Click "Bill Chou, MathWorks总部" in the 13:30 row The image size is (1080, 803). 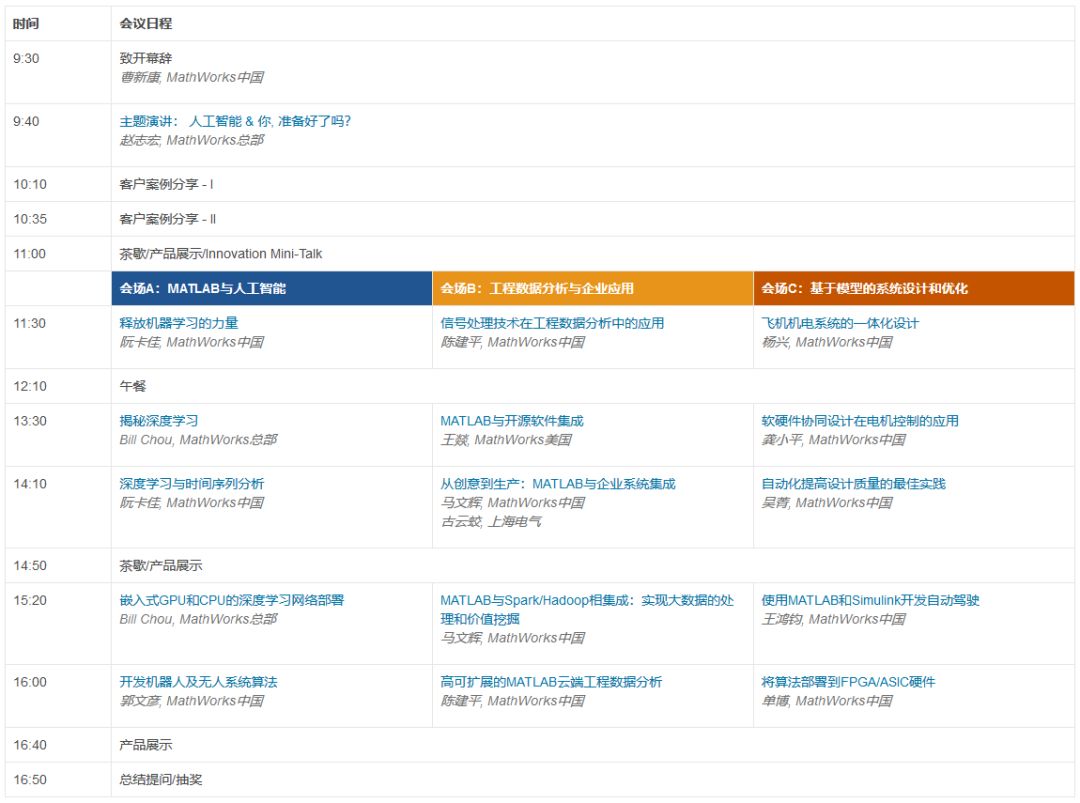pos(198,439)
